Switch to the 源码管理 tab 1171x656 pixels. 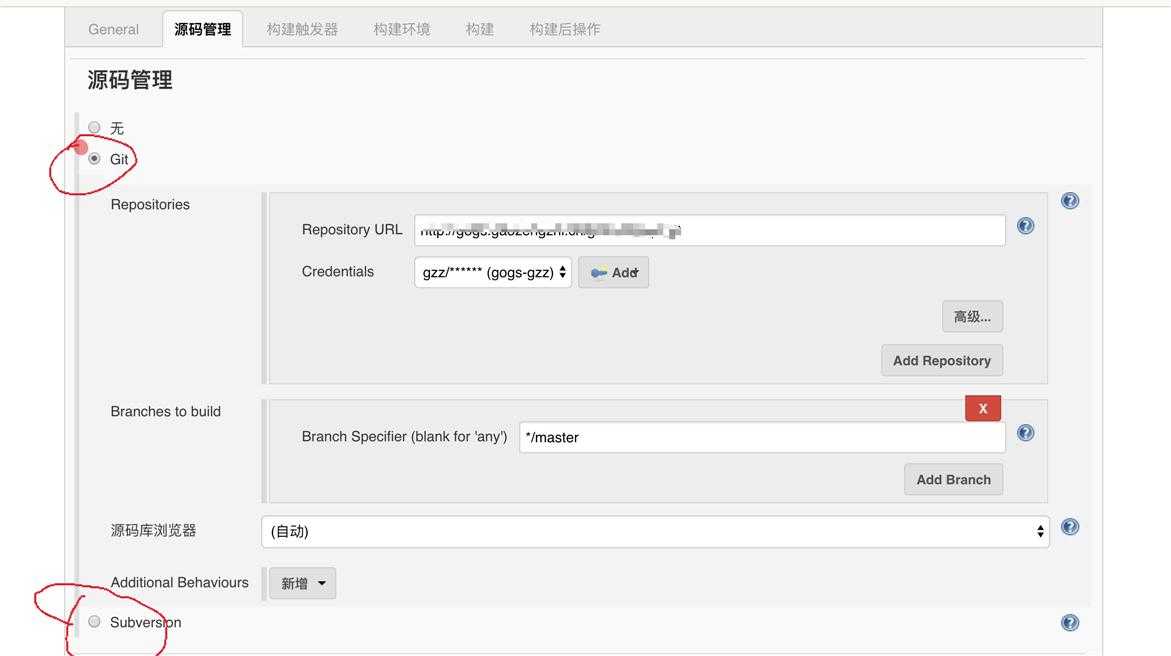(x=202, y=29)
